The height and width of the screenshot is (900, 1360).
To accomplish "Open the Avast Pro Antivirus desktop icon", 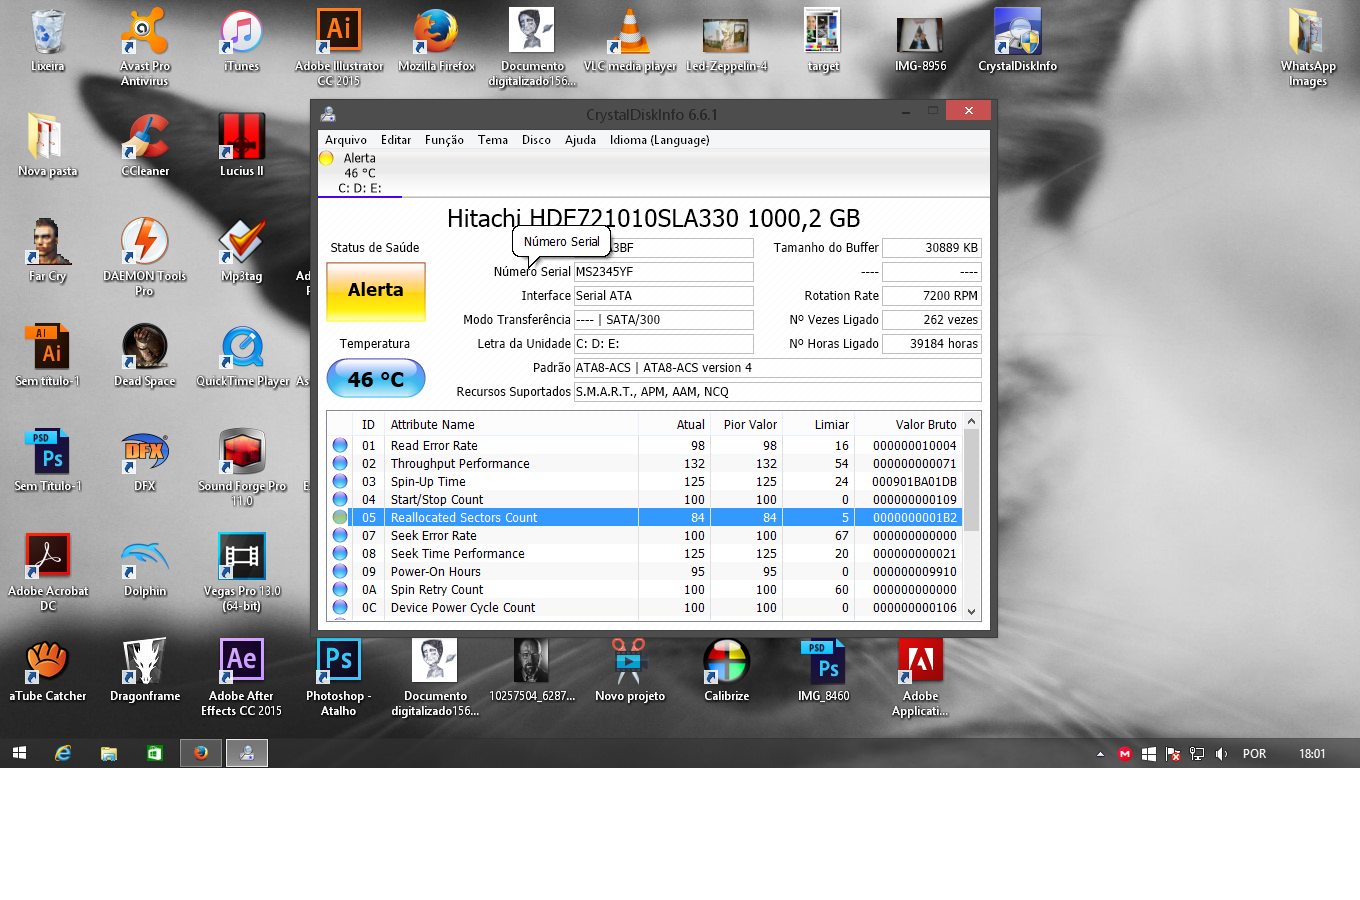I will [145, 47].
